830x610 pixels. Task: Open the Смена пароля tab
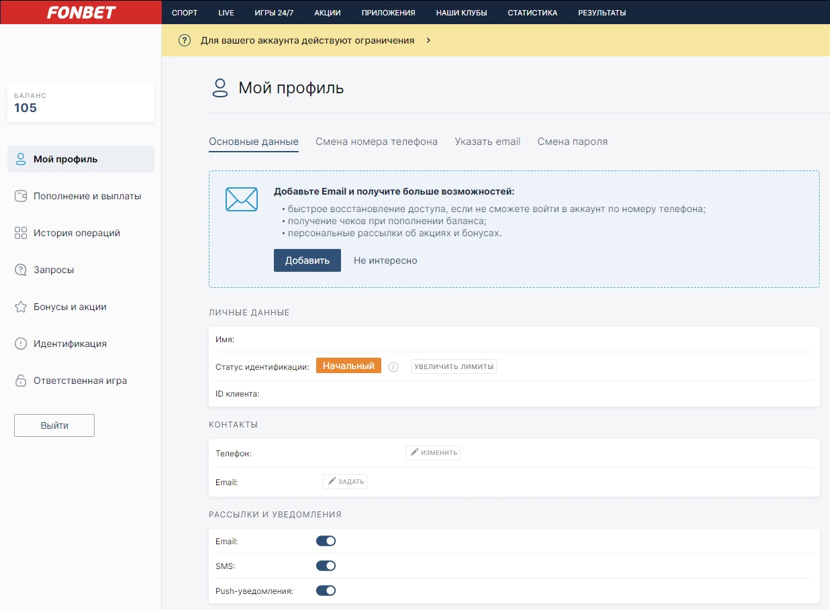[572, 142]
